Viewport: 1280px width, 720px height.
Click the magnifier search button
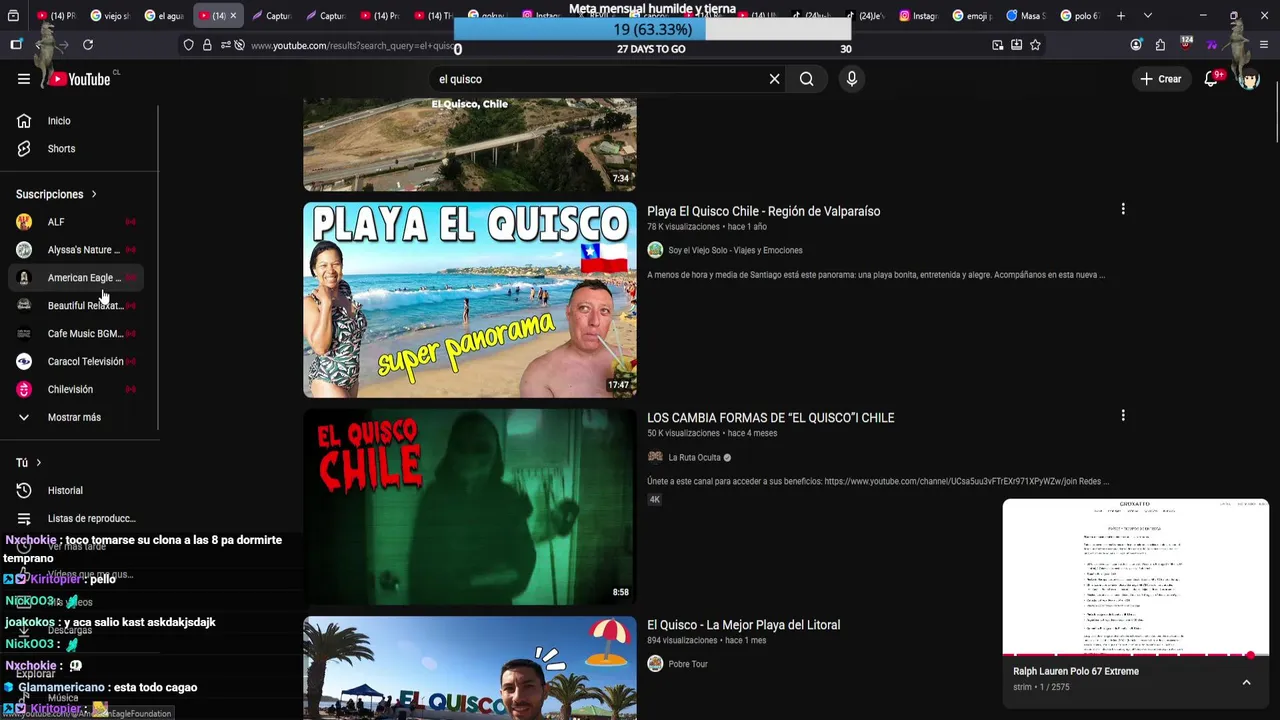tap(807, 79)
